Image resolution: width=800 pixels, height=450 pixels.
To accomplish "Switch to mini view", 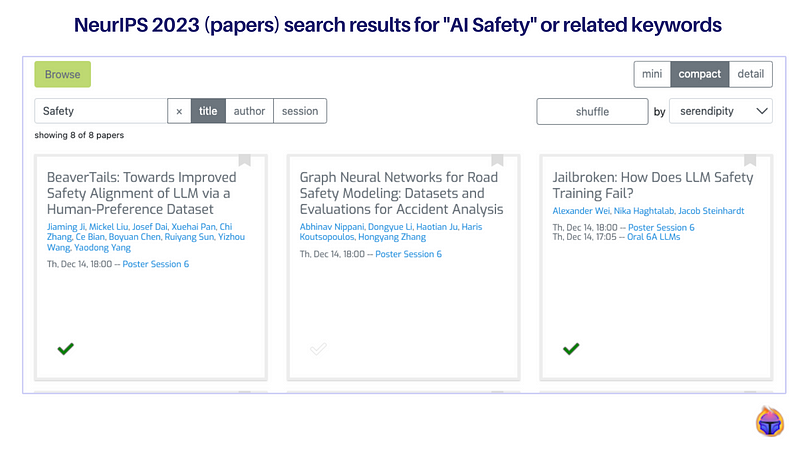I will pos(652,74).
